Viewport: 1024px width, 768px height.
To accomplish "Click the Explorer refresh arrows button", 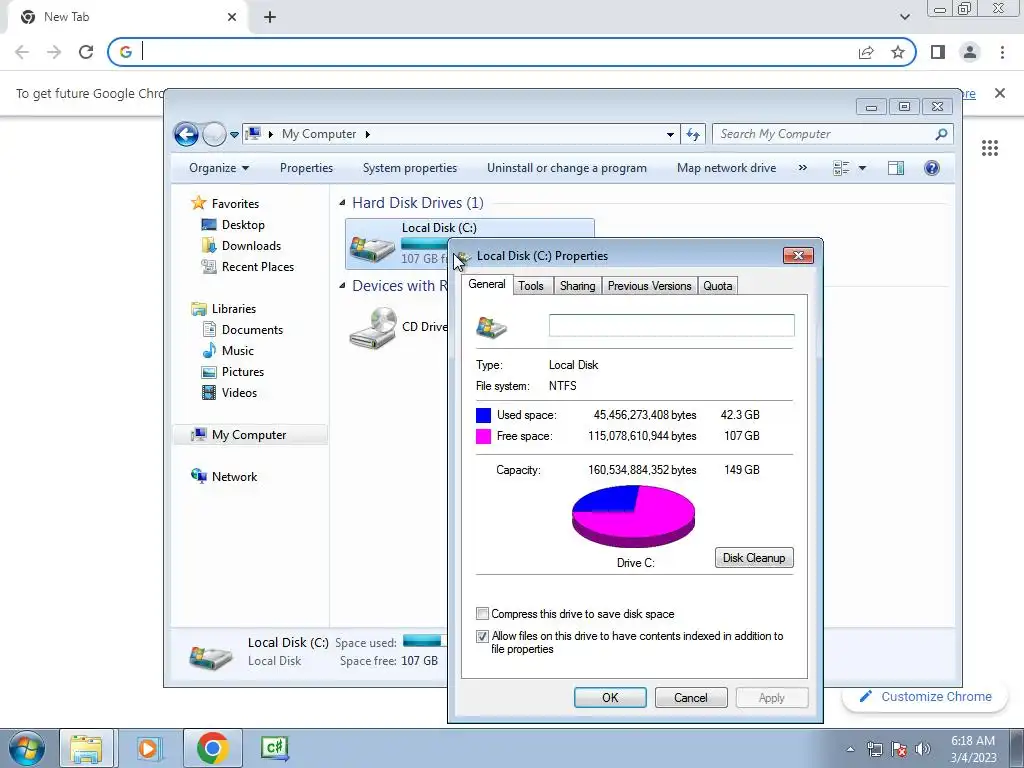I will coord(693,135).
